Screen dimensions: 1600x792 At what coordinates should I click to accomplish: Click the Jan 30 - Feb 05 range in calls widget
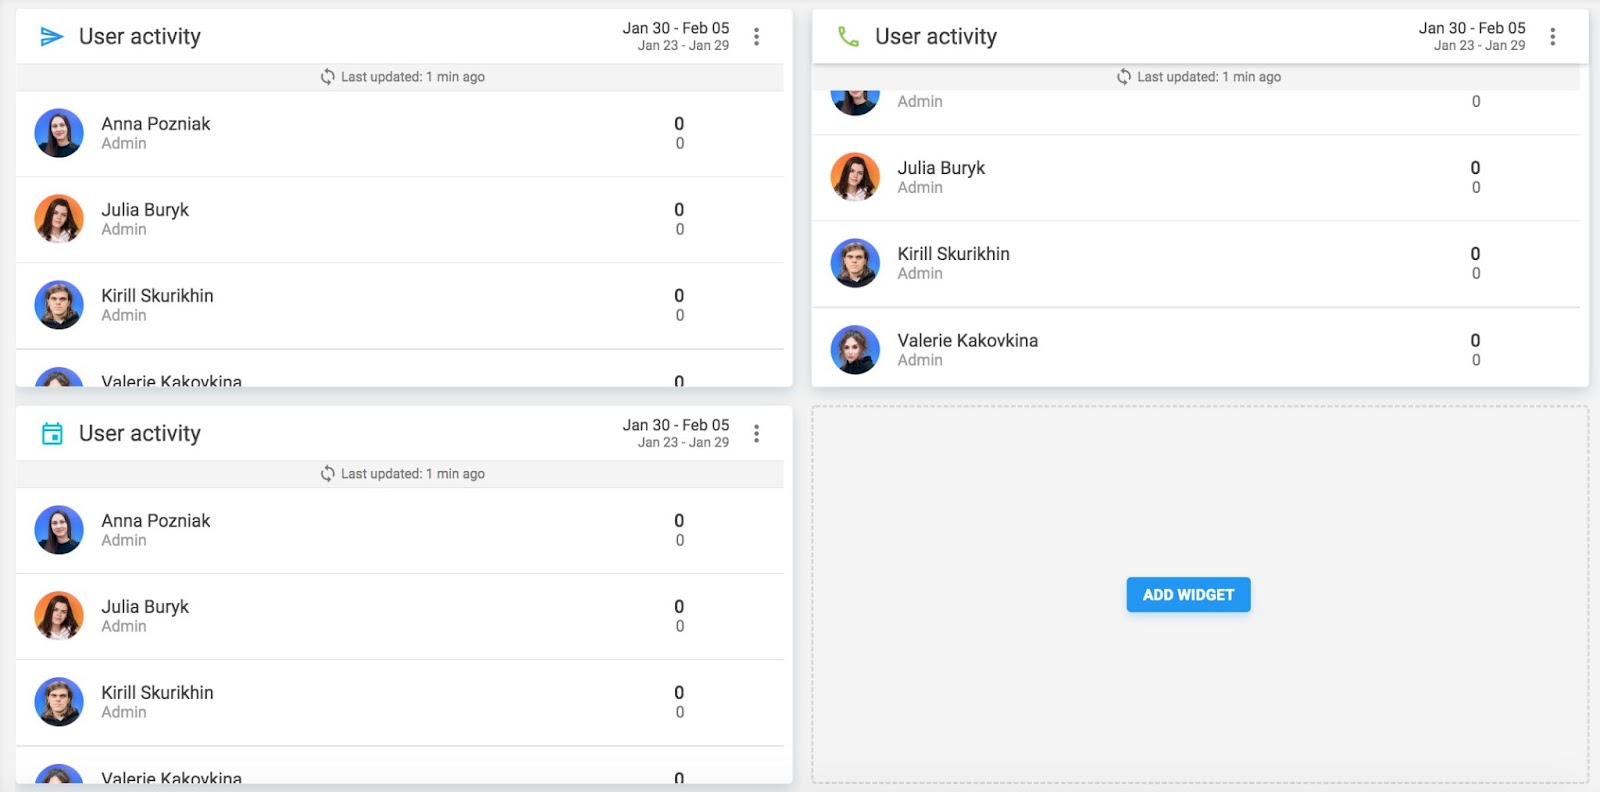coord(1472,28)
